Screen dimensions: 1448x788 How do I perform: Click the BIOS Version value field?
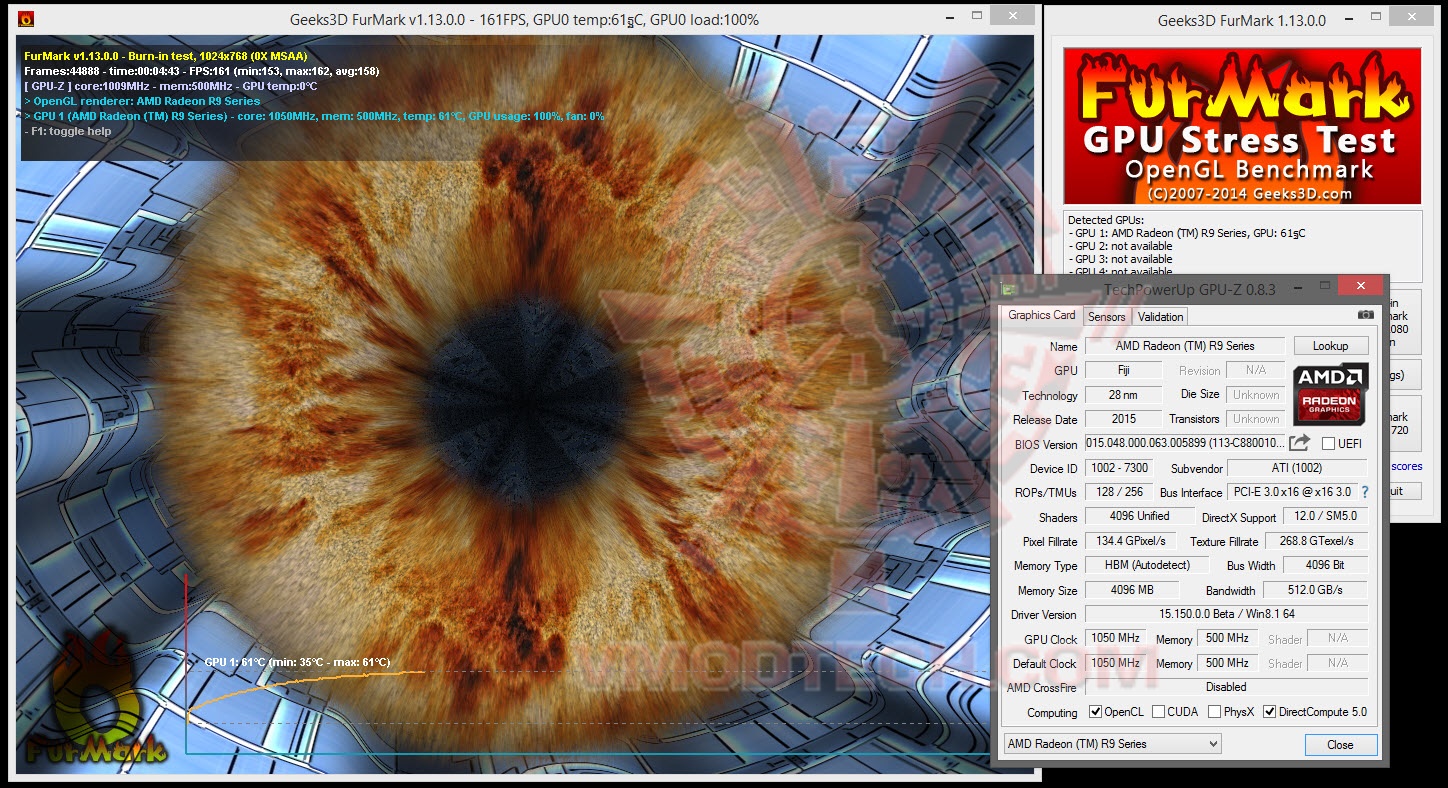(1185, 443)
